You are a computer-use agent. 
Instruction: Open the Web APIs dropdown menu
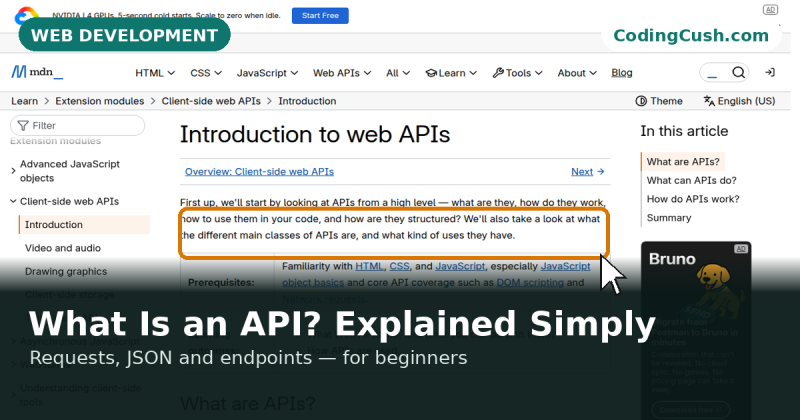click(x=342, y=73)
